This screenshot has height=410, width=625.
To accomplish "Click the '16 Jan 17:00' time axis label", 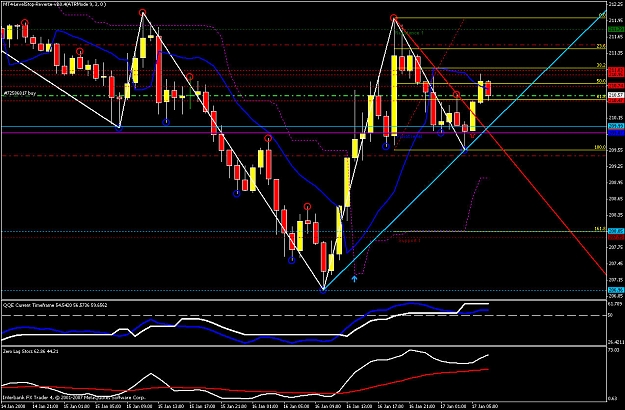I will coord(390,407).
